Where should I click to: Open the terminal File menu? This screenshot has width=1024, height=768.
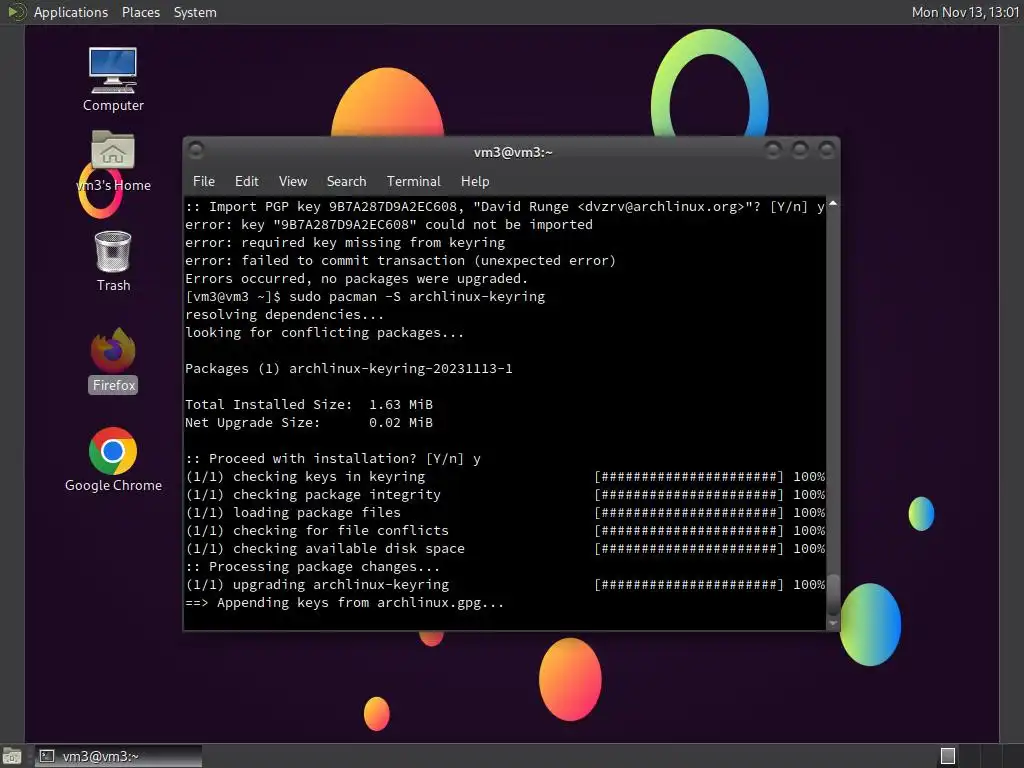click(x=204, y=182)
